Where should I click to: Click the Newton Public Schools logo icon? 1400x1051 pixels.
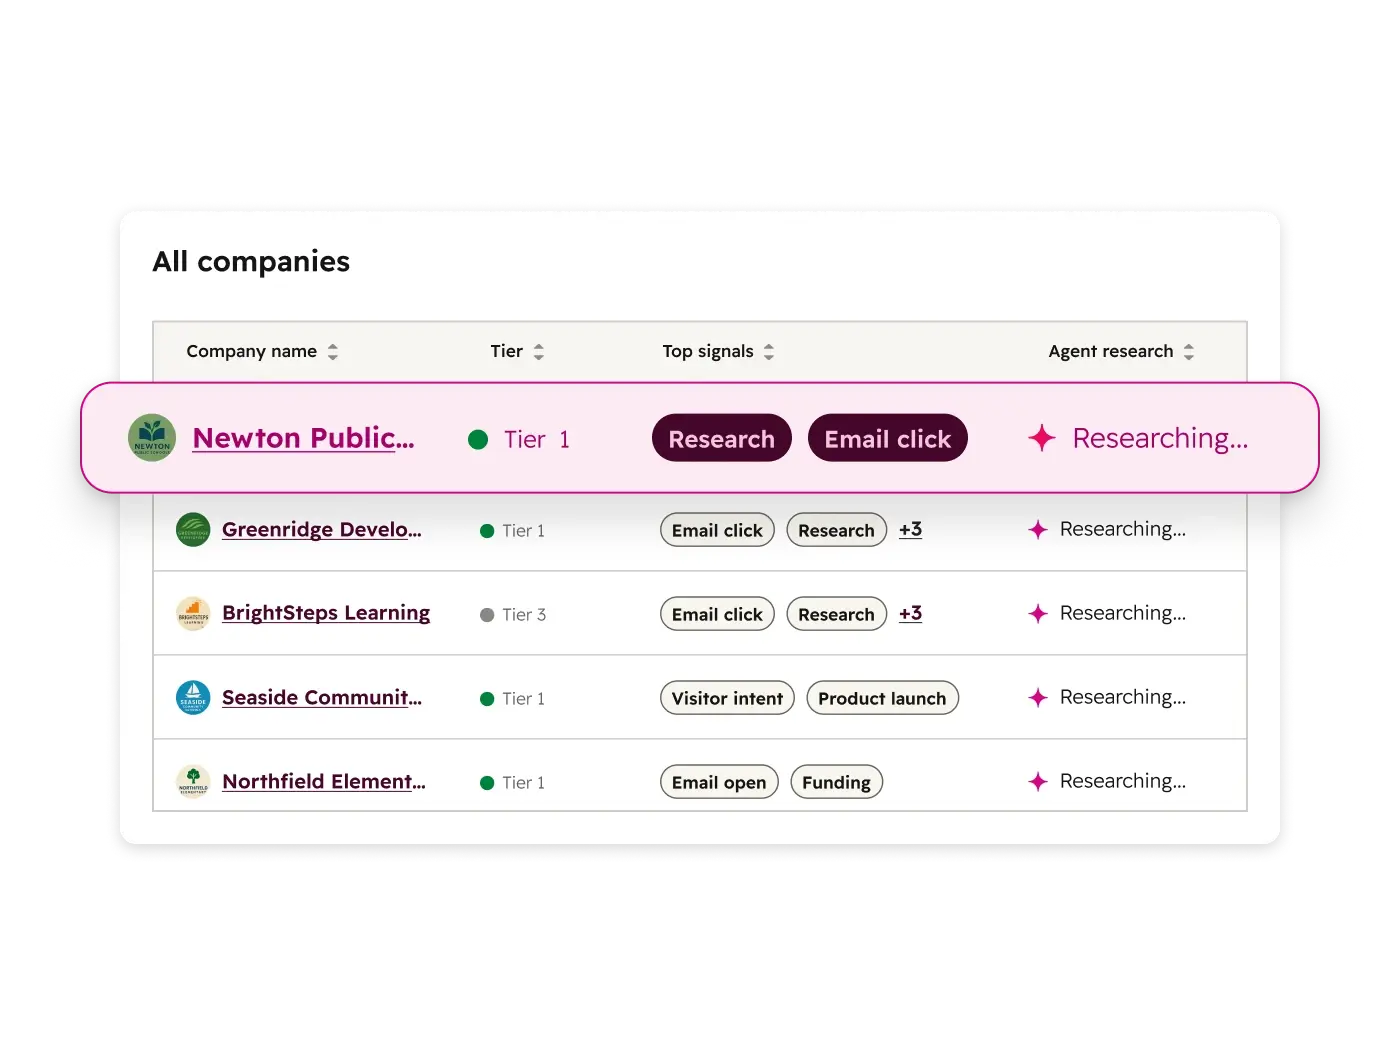click(x=152, y=438)
